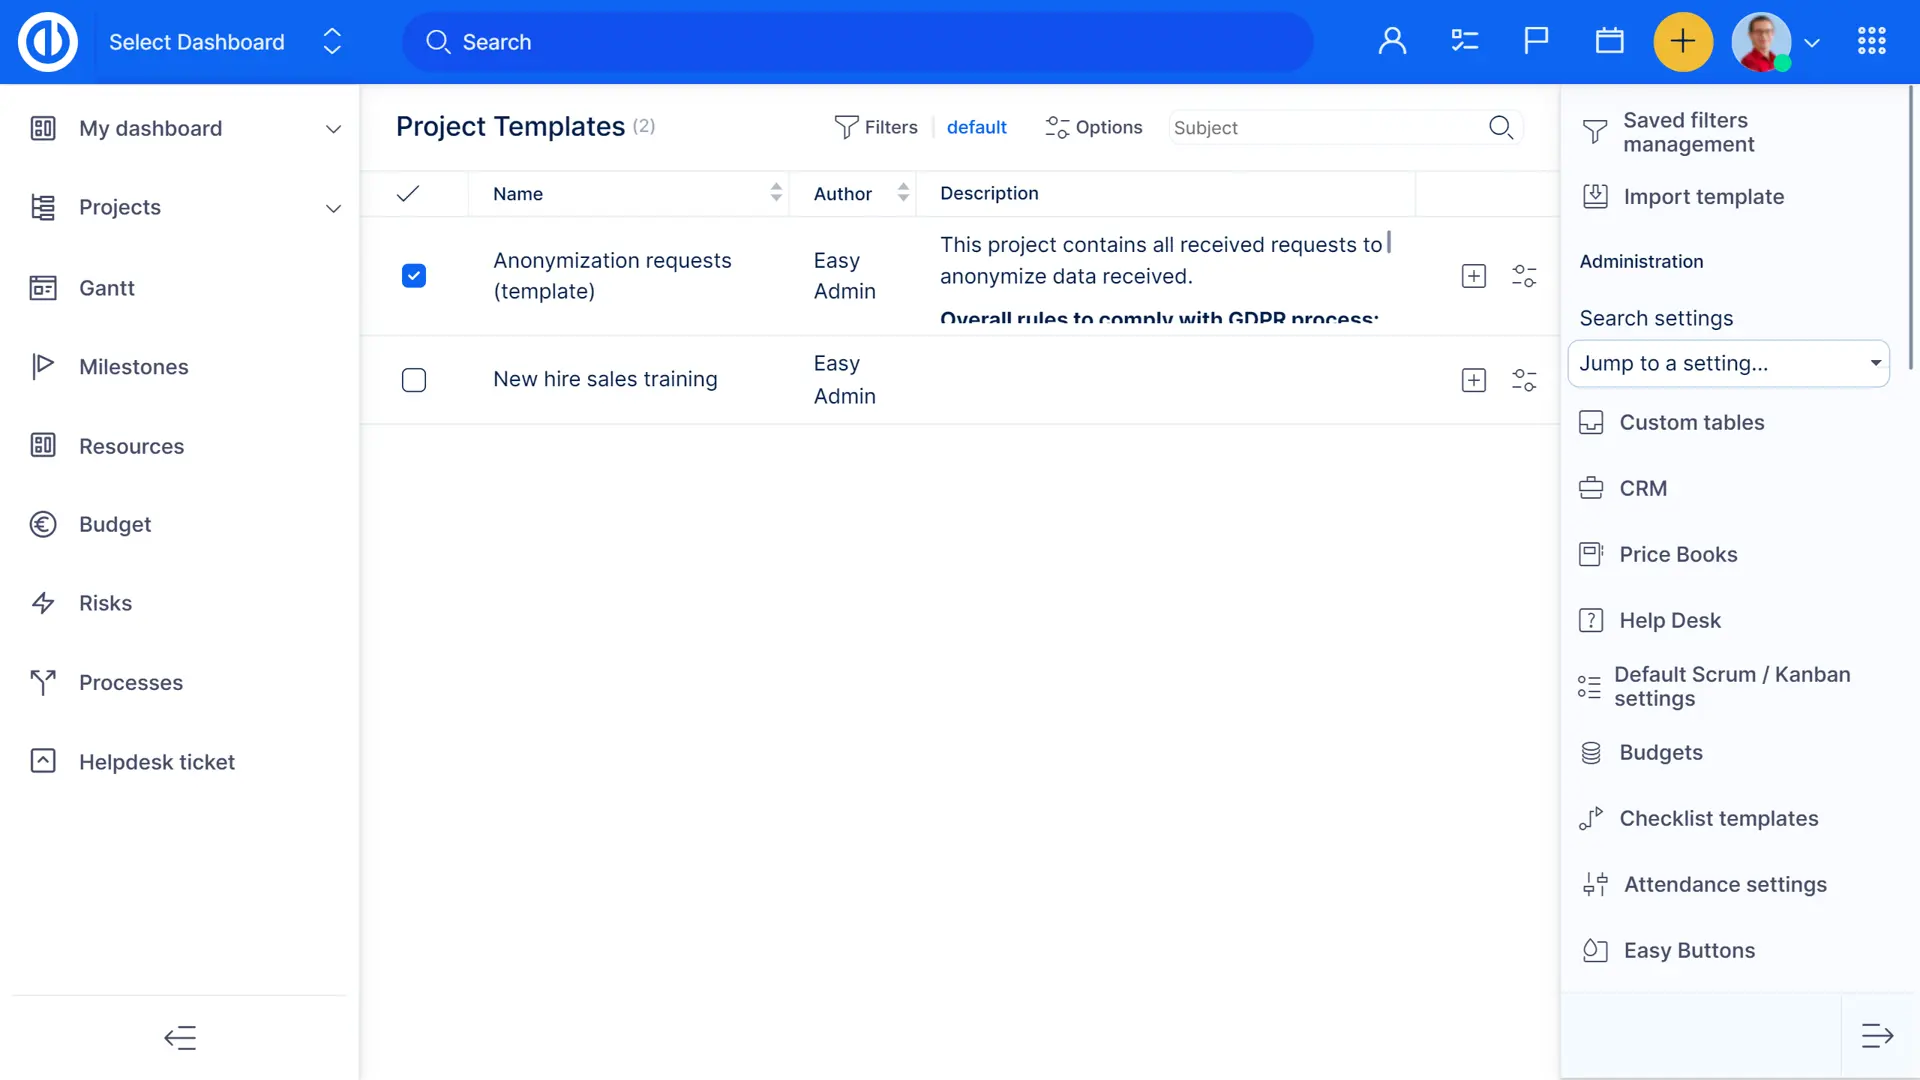Viewport: 1920px width, 1080px height.
Task: Open the calendar icon in top bar
Action: [1609, 42]
